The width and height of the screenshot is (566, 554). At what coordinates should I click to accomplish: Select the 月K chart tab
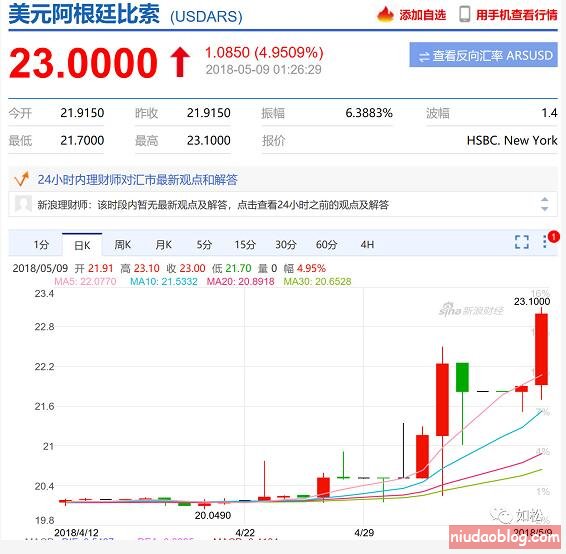click(163, 245)
